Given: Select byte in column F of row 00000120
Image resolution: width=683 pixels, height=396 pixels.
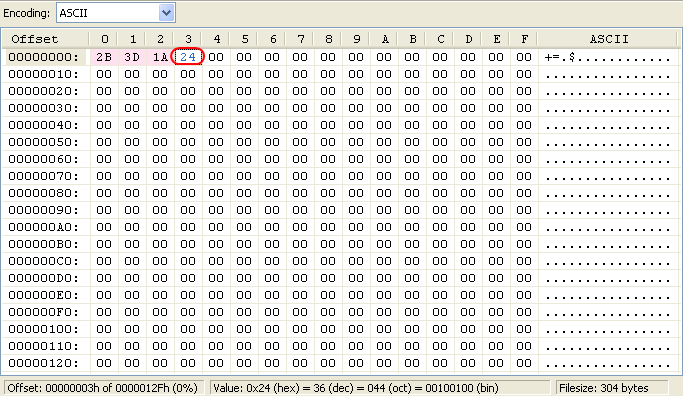Looking at the screenshot, I should (524, 363).
